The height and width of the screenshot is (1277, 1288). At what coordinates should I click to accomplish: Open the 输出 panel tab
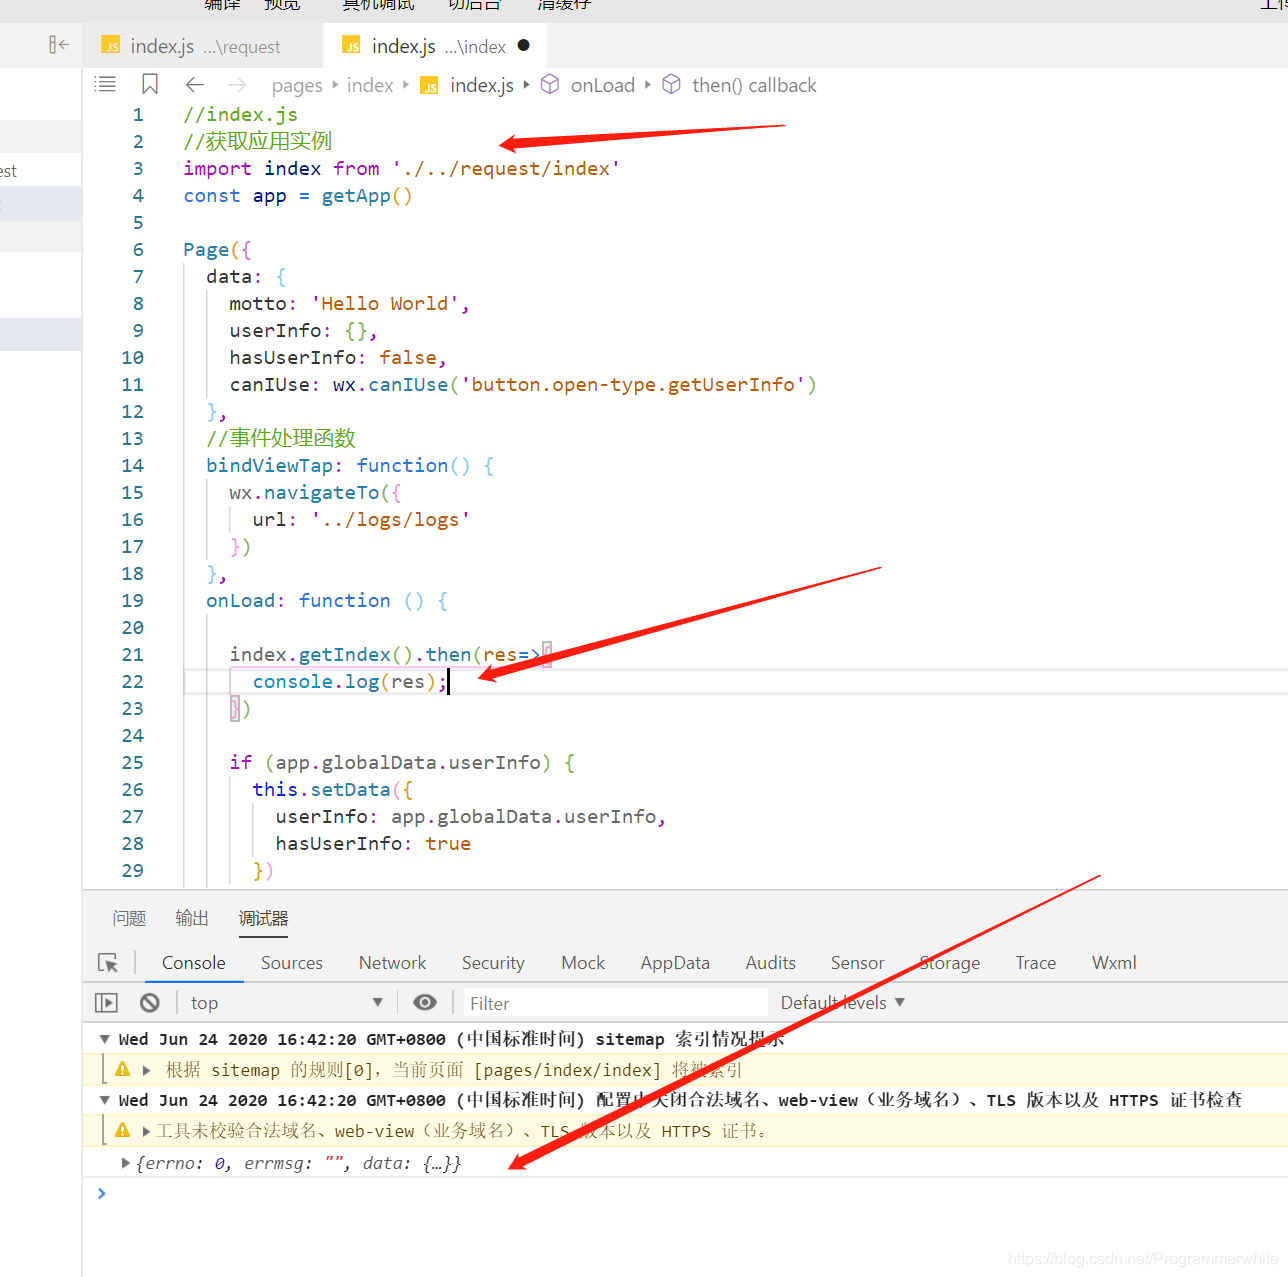tap(192, 918)
